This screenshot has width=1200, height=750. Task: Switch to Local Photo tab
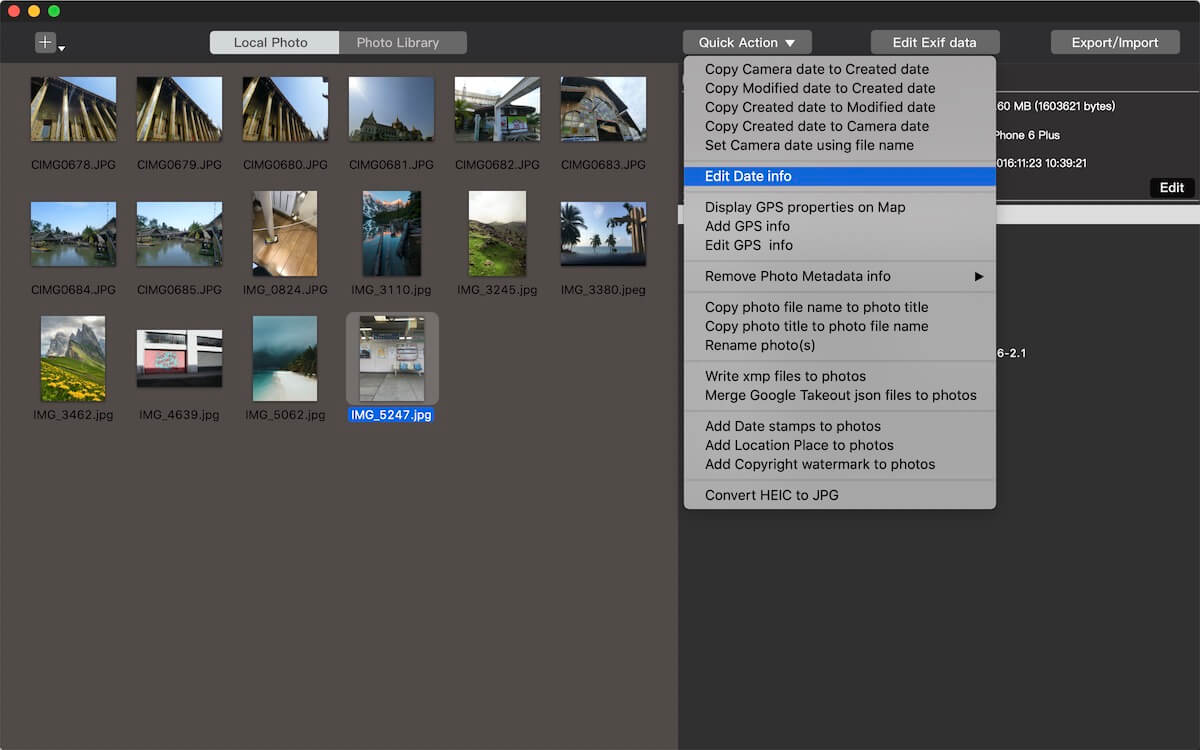tap(271, 42)
